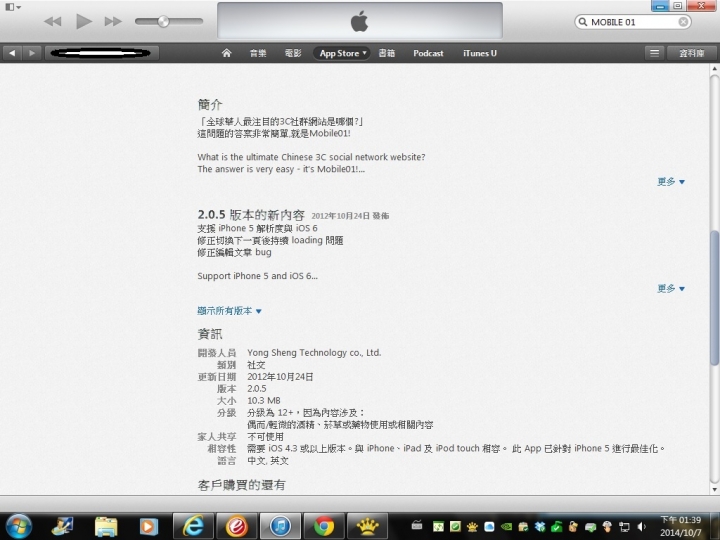
Task: Click the 10.3 MB size value
Action: click(264, 400)
